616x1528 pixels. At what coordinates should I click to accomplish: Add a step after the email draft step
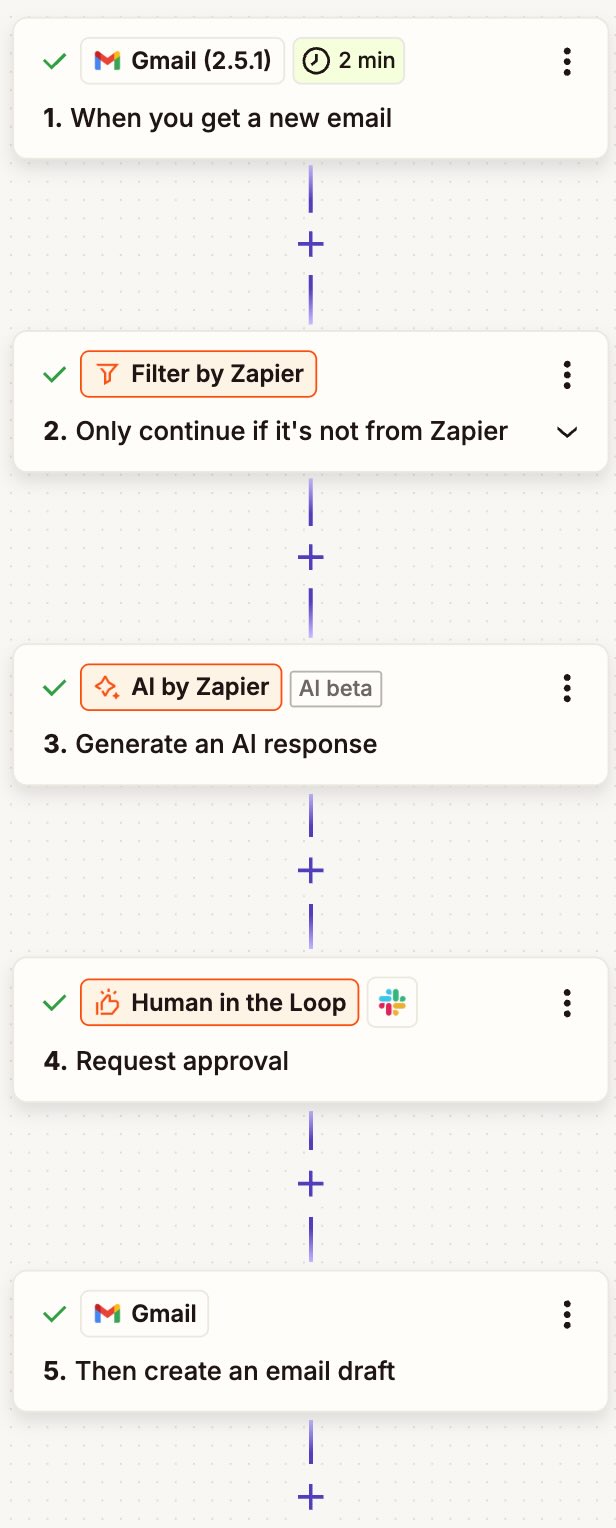pos(310,1497)
